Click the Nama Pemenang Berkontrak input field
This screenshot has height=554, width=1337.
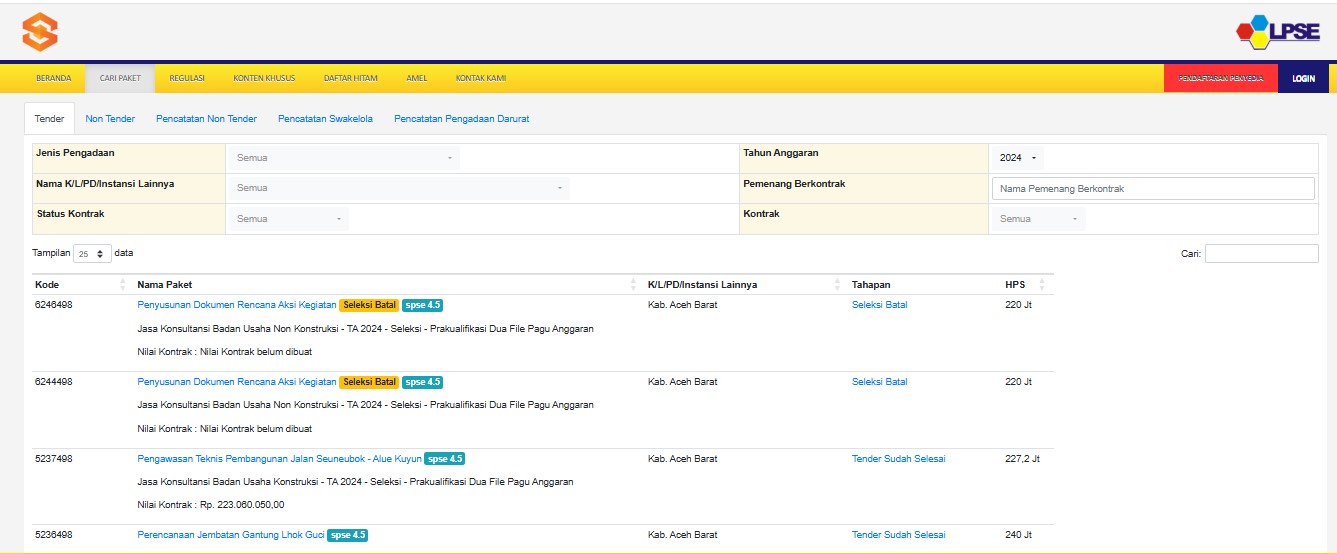[x=1152, y=189]
